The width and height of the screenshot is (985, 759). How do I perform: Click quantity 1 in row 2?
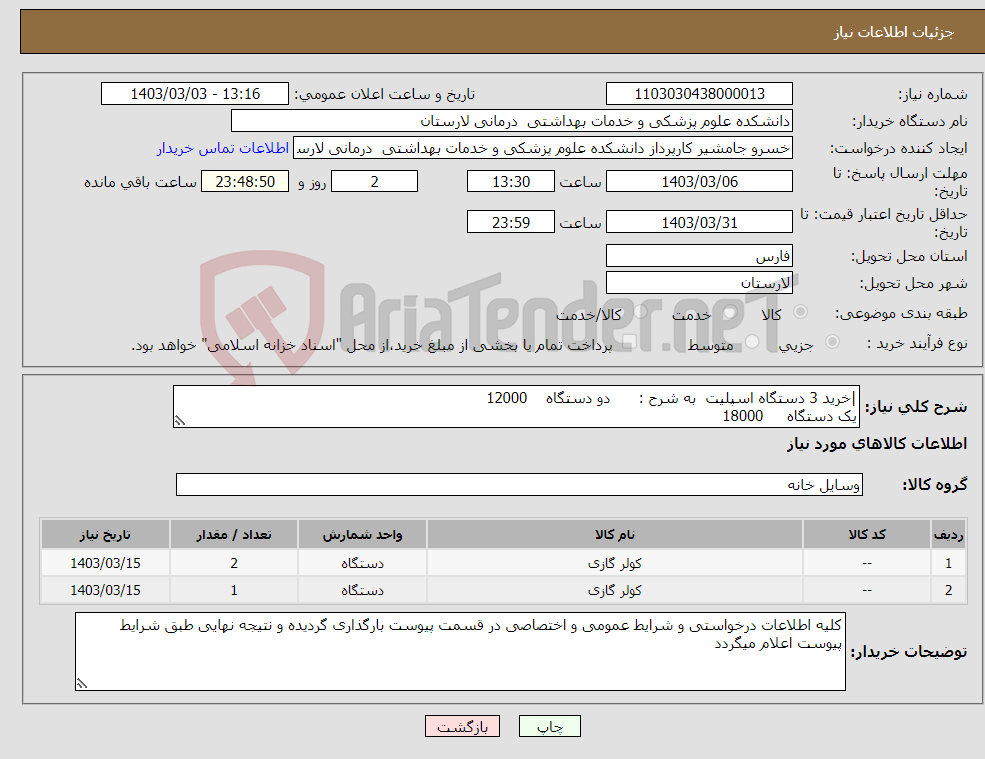point(234,591)
